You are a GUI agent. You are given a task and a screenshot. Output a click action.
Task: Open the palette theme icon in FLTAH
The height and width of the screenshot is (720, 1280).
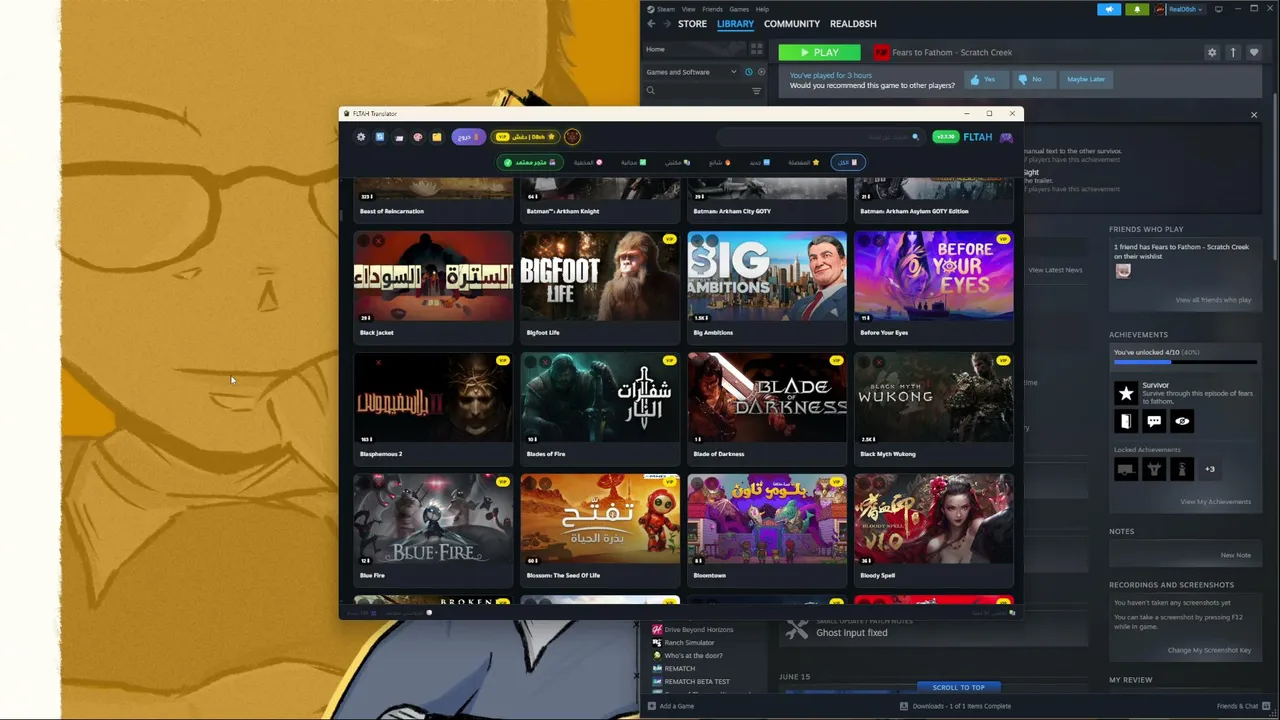(418, 137)
